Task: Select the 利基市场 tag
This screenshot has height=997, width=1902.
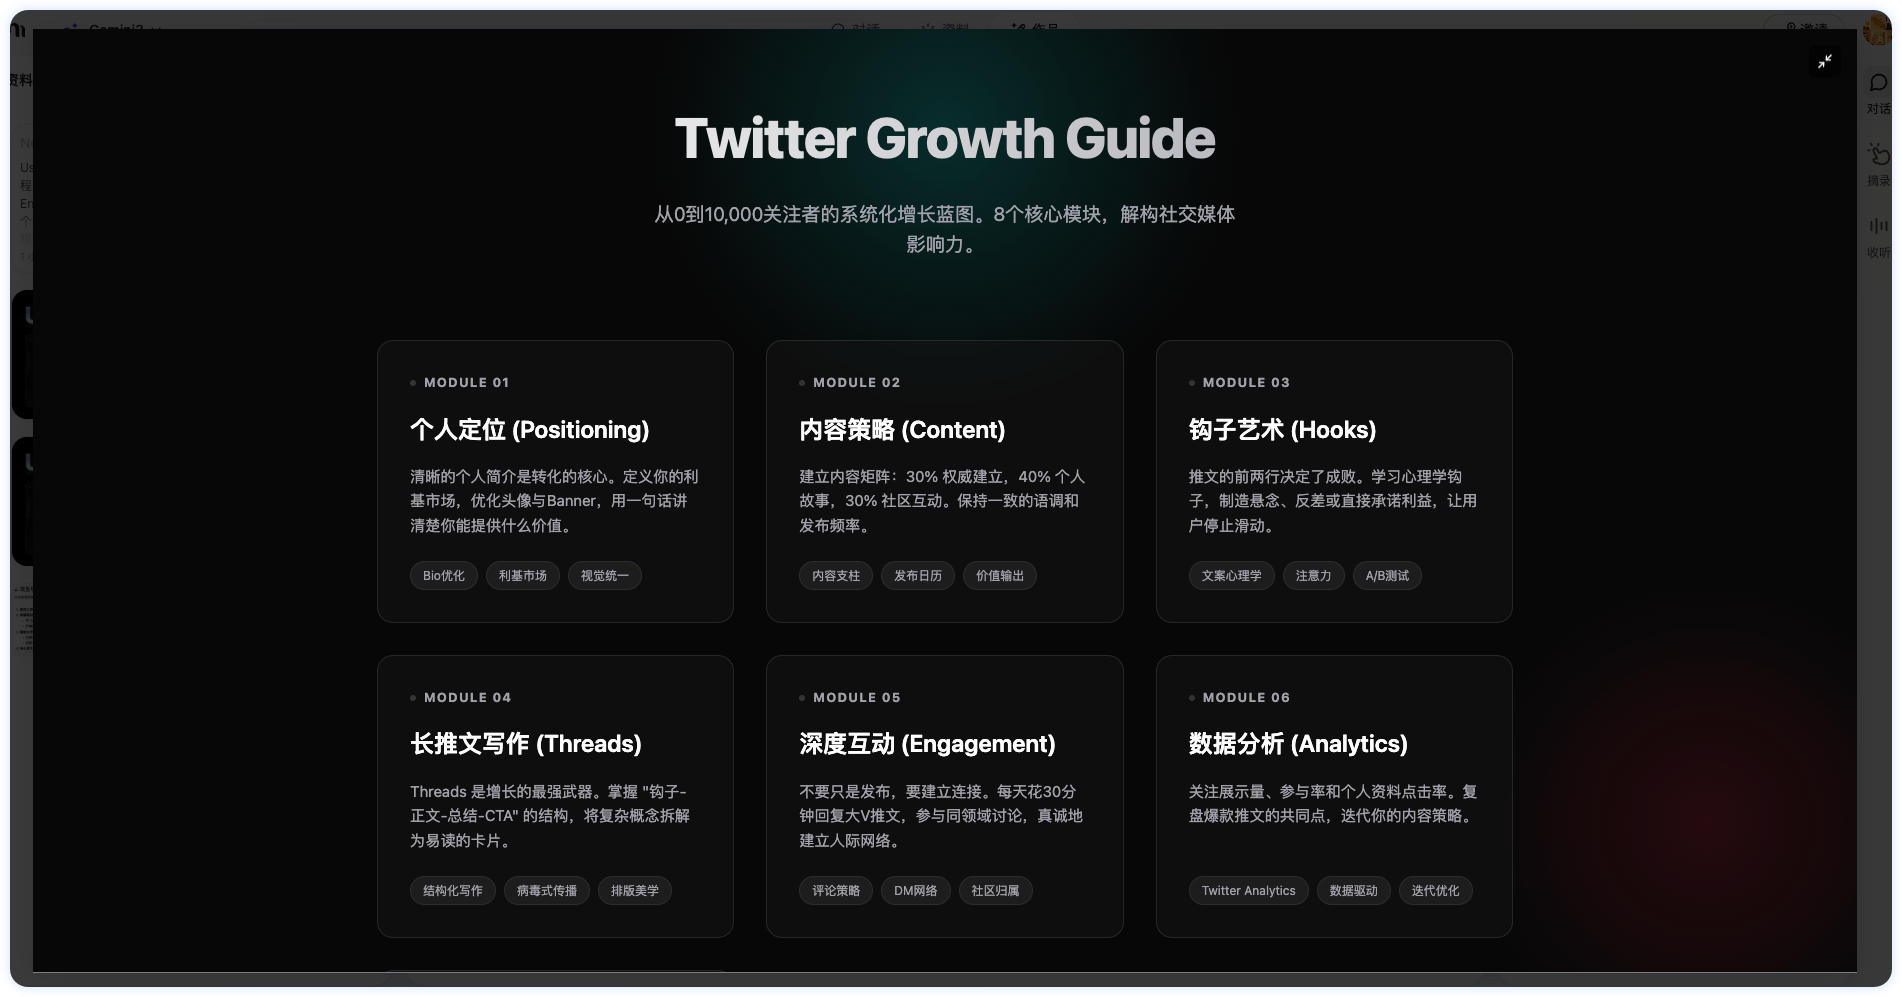Action: click(523, 576)
